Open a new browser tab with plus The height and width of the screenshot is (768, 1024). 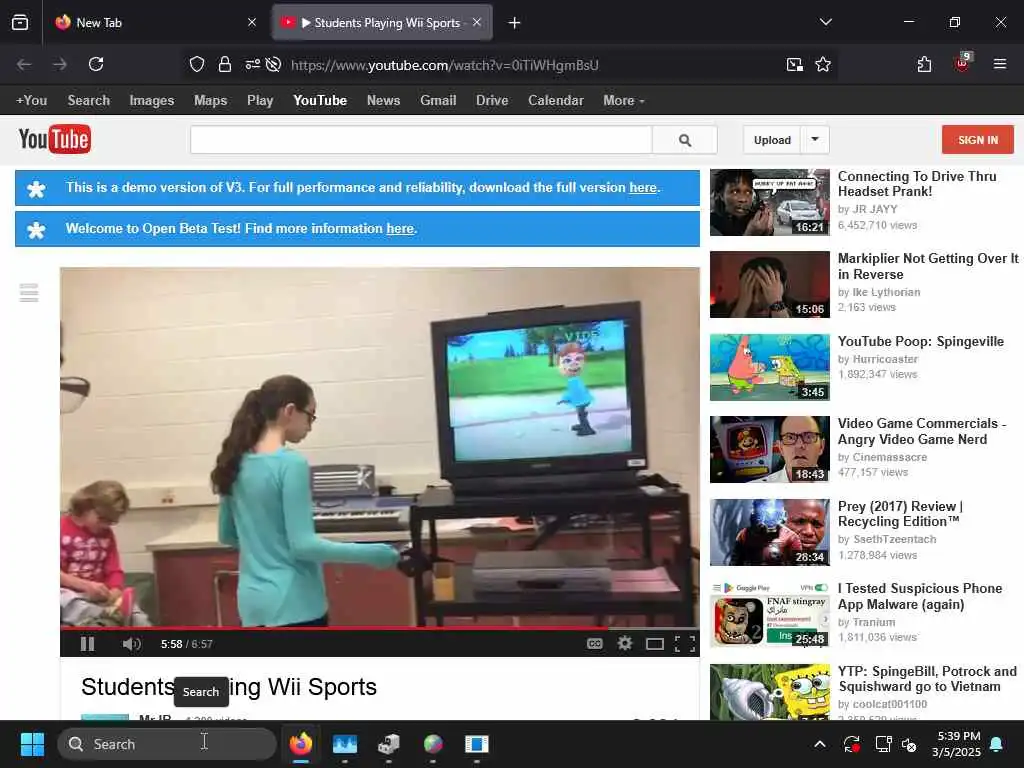click(515, 23)
